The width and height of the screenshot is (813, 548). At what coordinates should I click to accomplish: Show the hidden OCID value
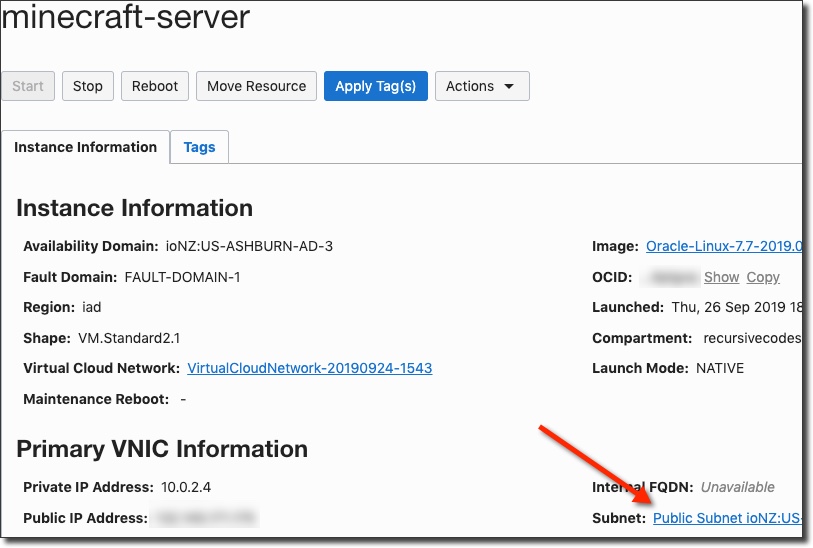[721, 277]
